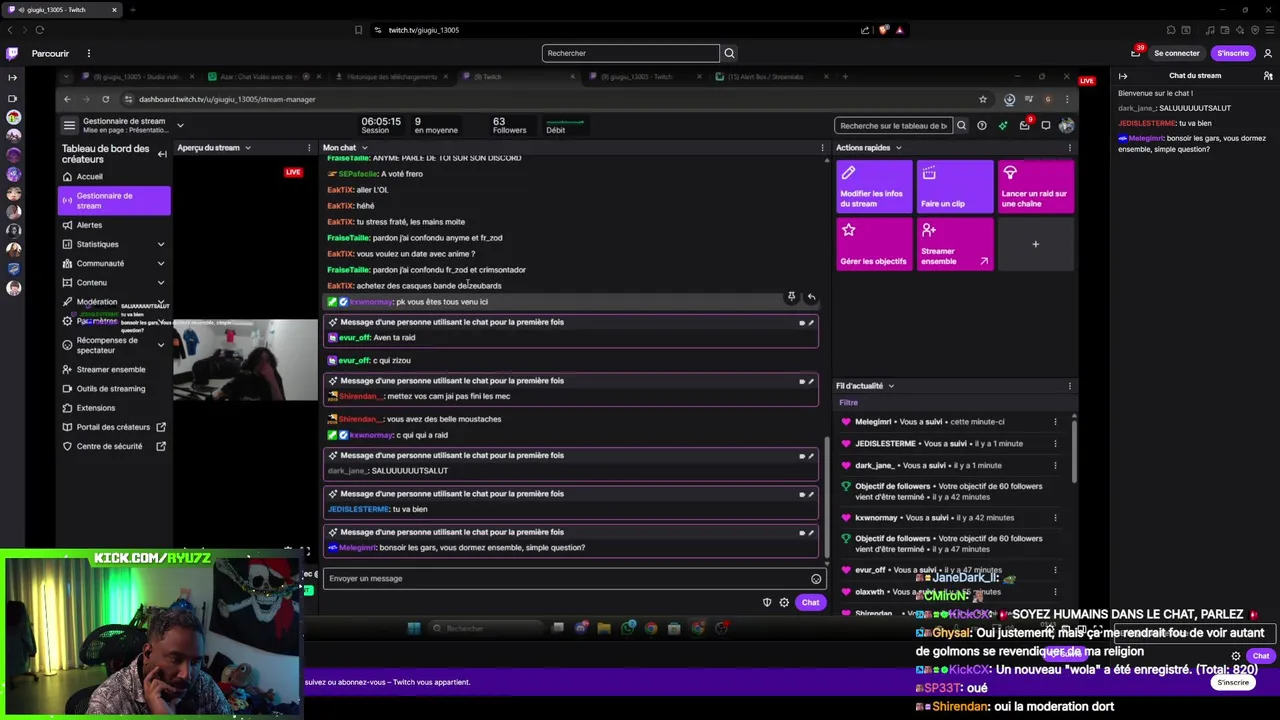Click the Parcourir browse link
Image resolution: width=1280 pixels, height=720 pixels.
pos(50,53)
